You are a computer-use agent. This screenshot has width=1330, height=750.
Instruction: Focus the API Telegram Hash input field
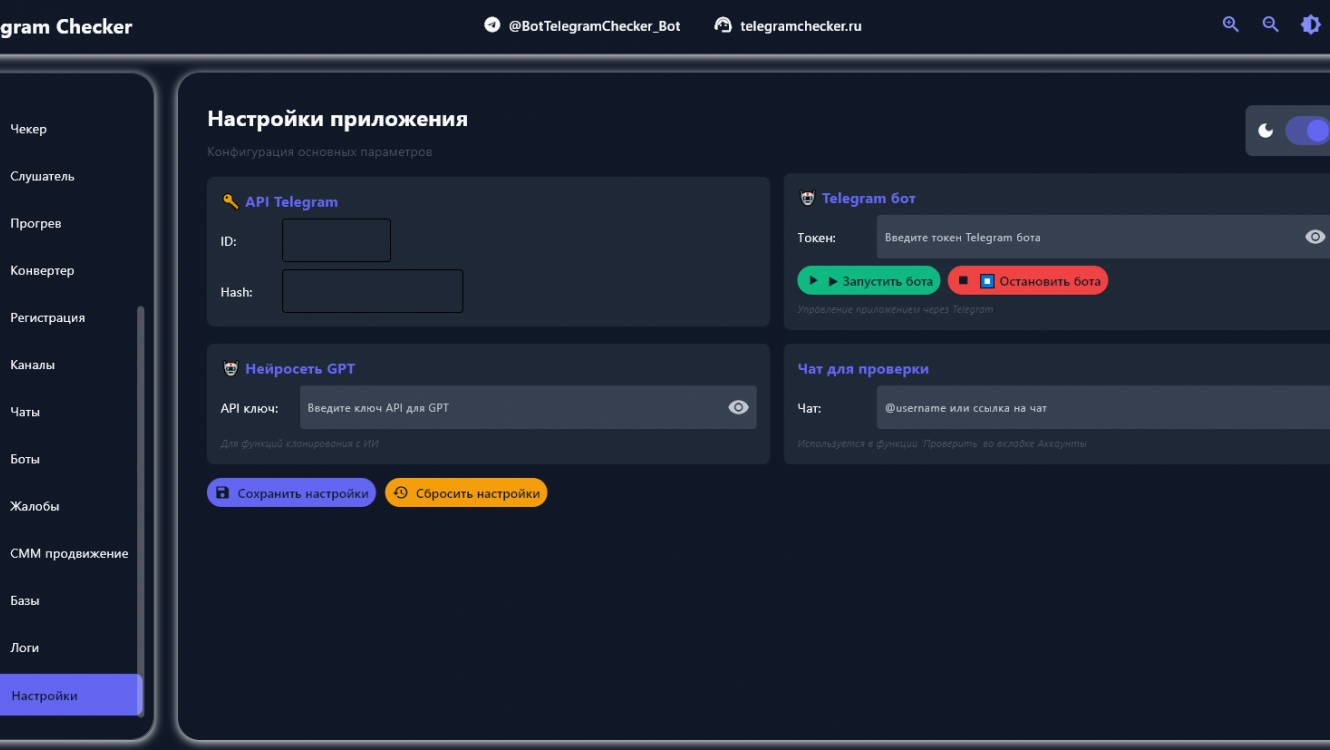click(x=372, y=291)
